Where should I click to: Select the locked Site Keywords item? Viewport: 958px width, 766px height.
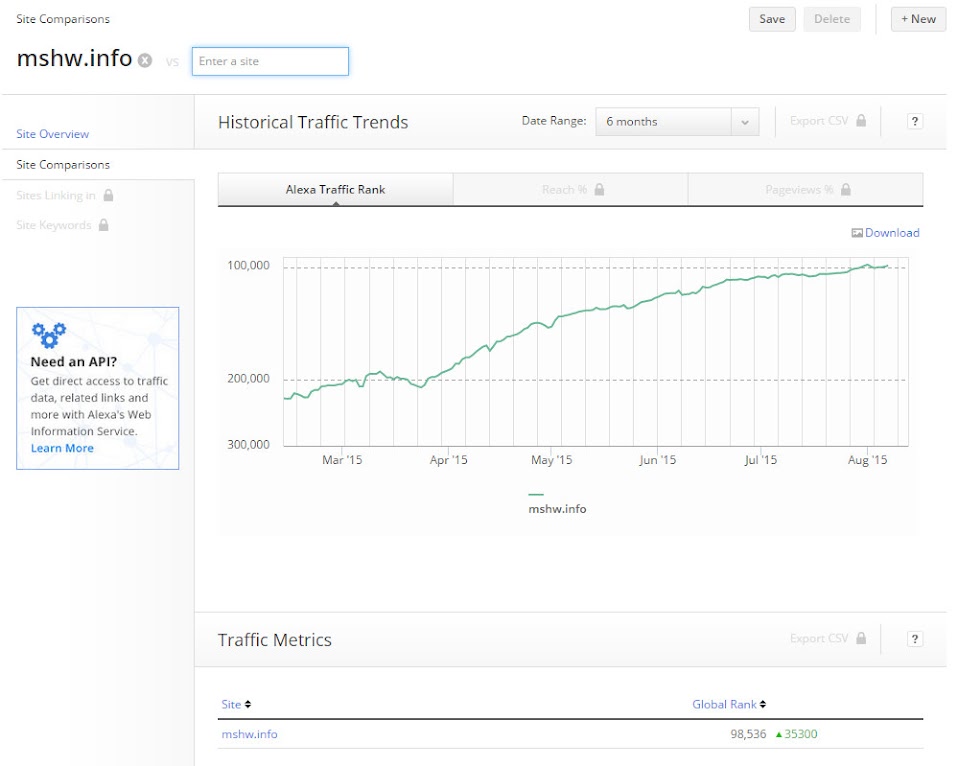point(54,225)
